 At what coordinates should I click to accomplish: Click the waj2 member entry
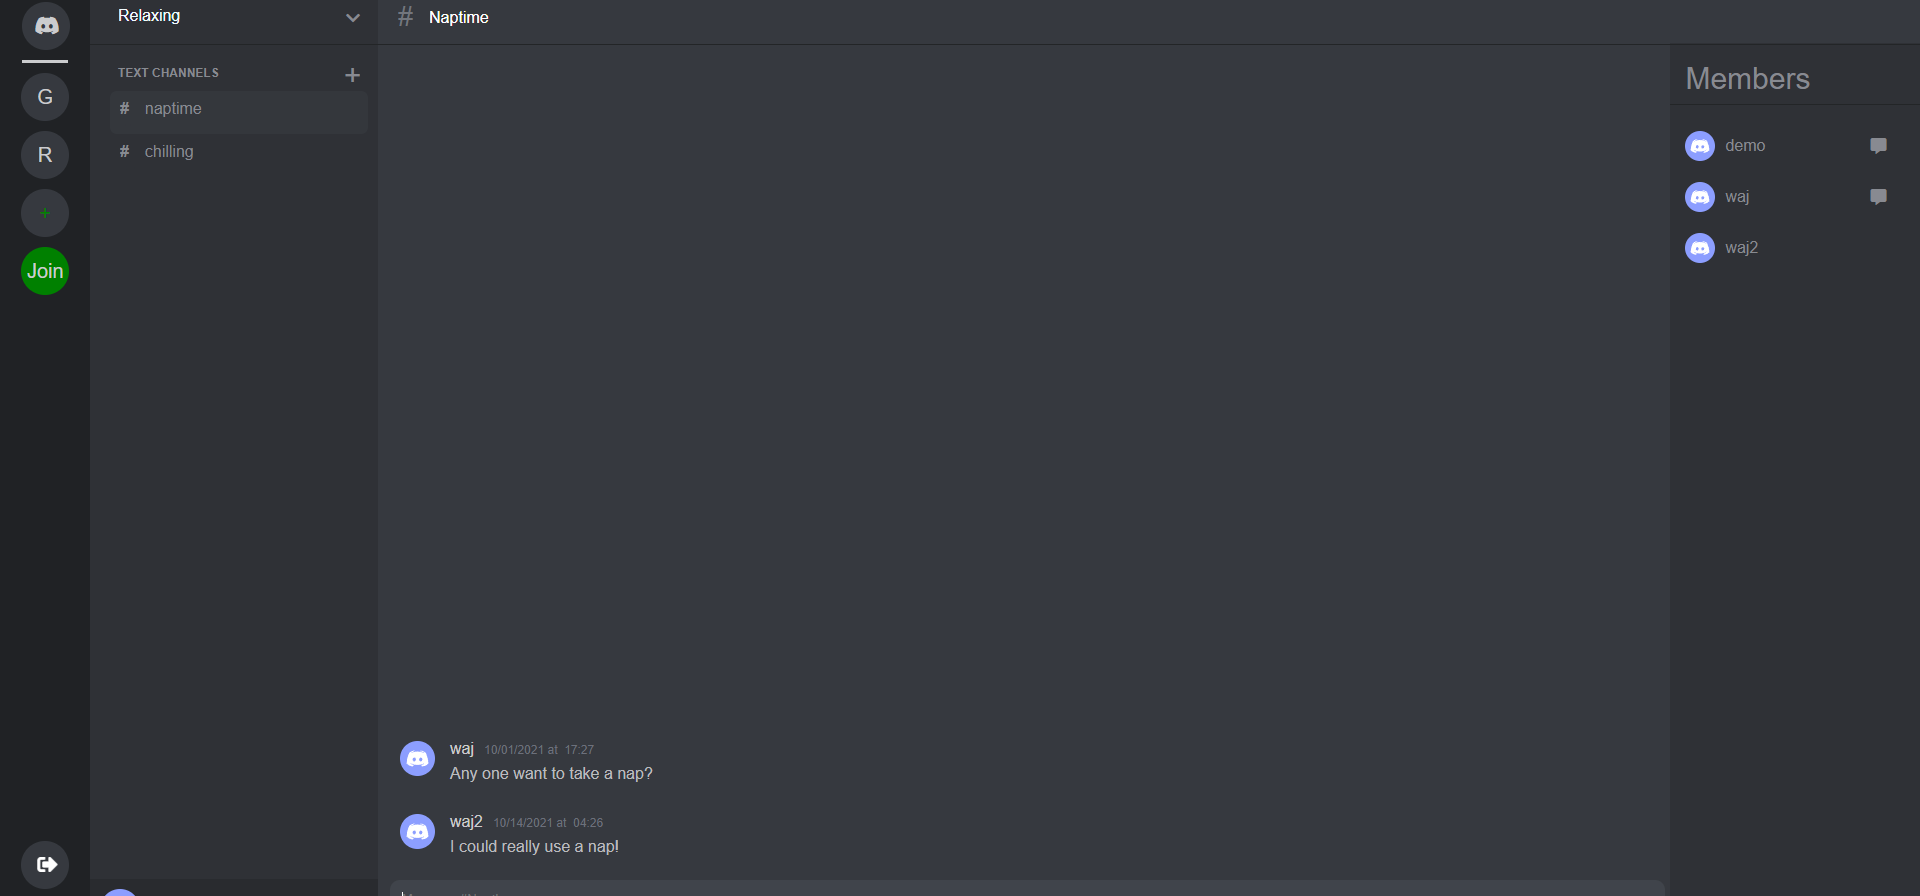point(1790,248)
